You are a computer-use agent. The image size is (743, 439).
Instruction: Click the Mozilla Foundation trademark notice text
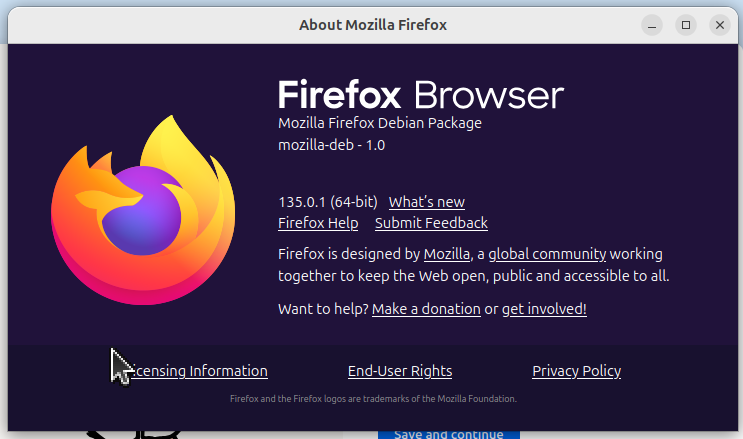pyautogui.click(x=373, y=399)
